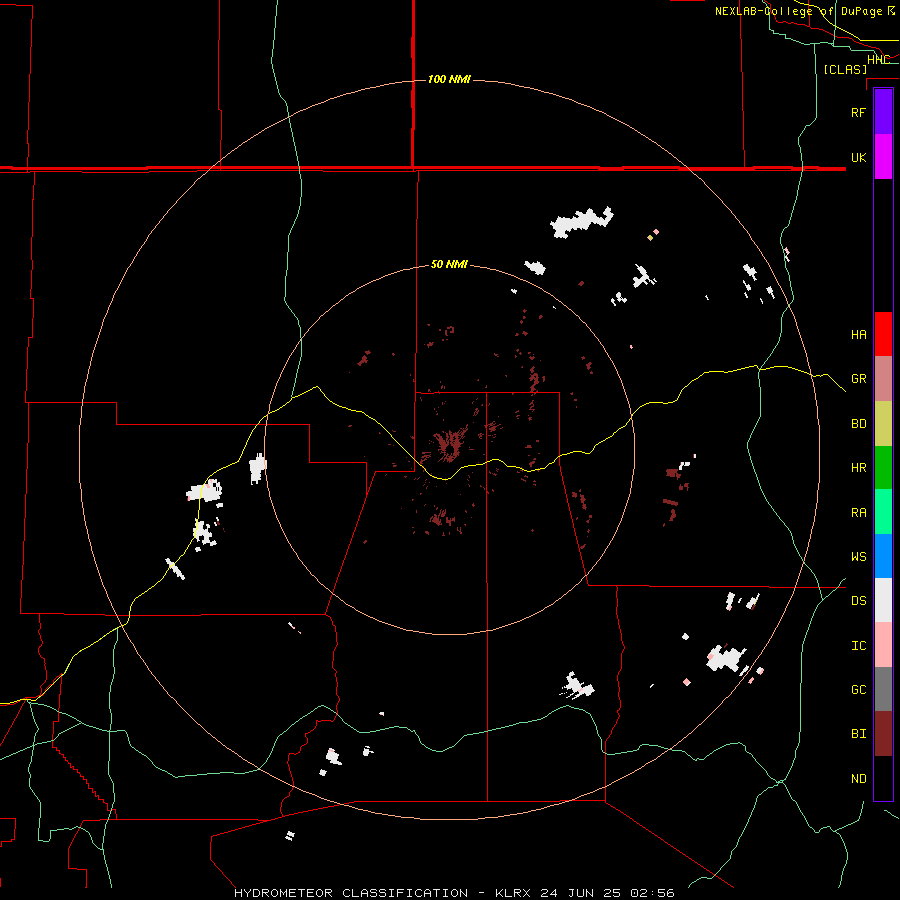Click the HA legend label
The height and width of the screenshot is (900, 900).
pos(858,335)
